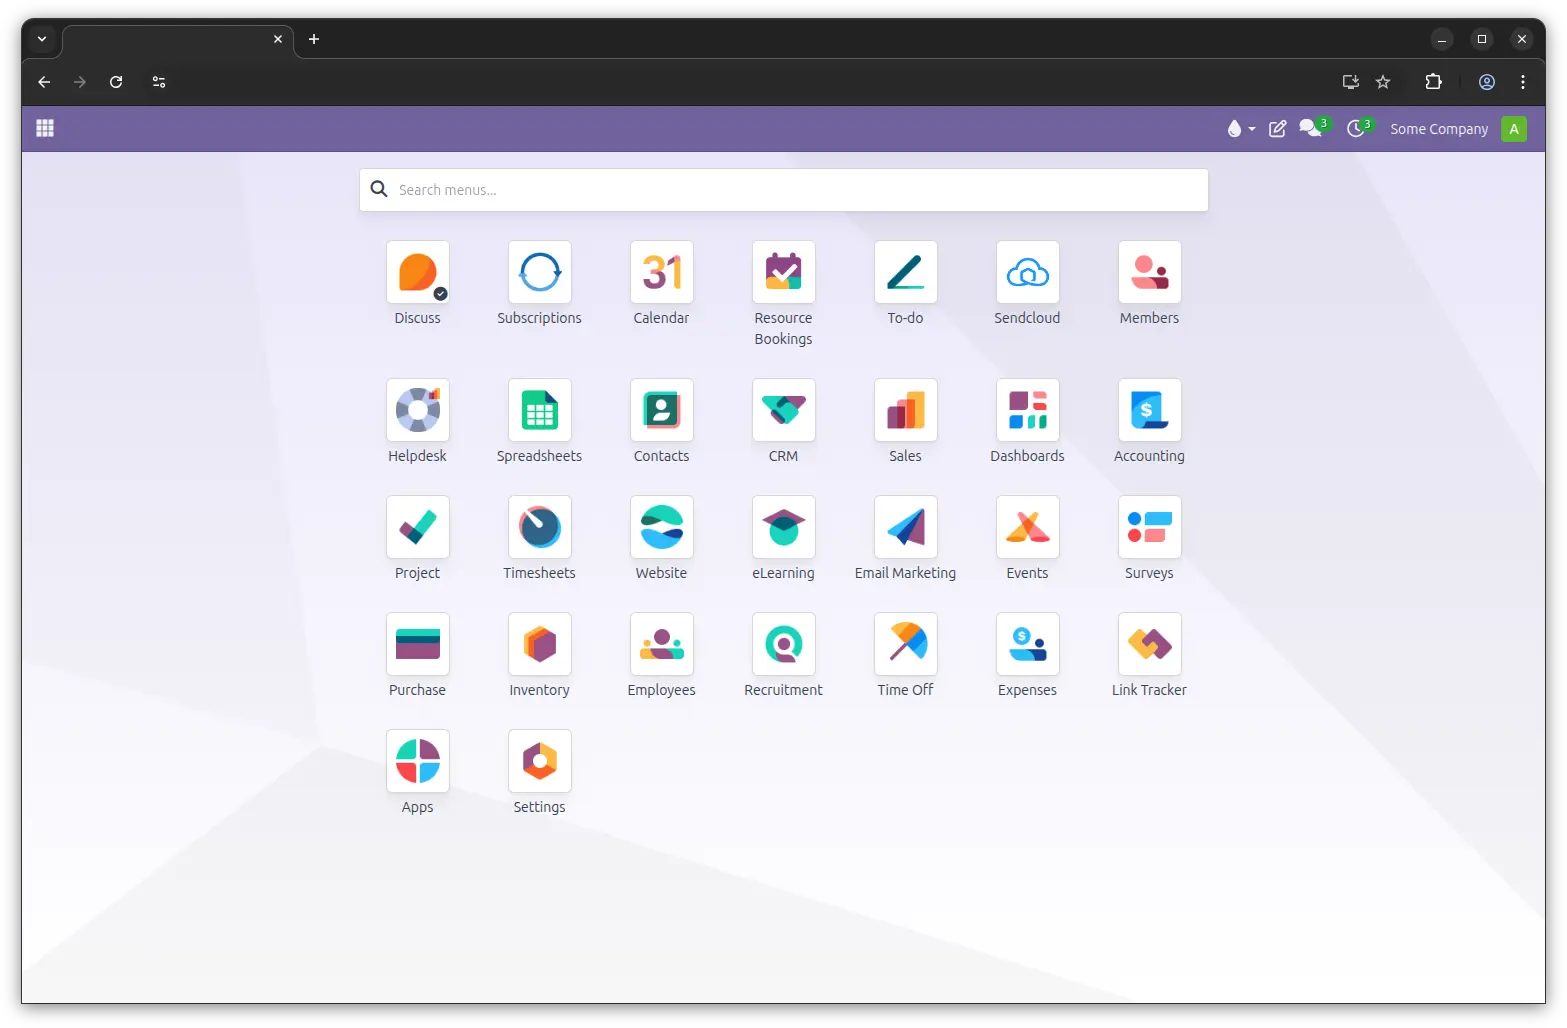Open the Recruitment app

point(783,645)
